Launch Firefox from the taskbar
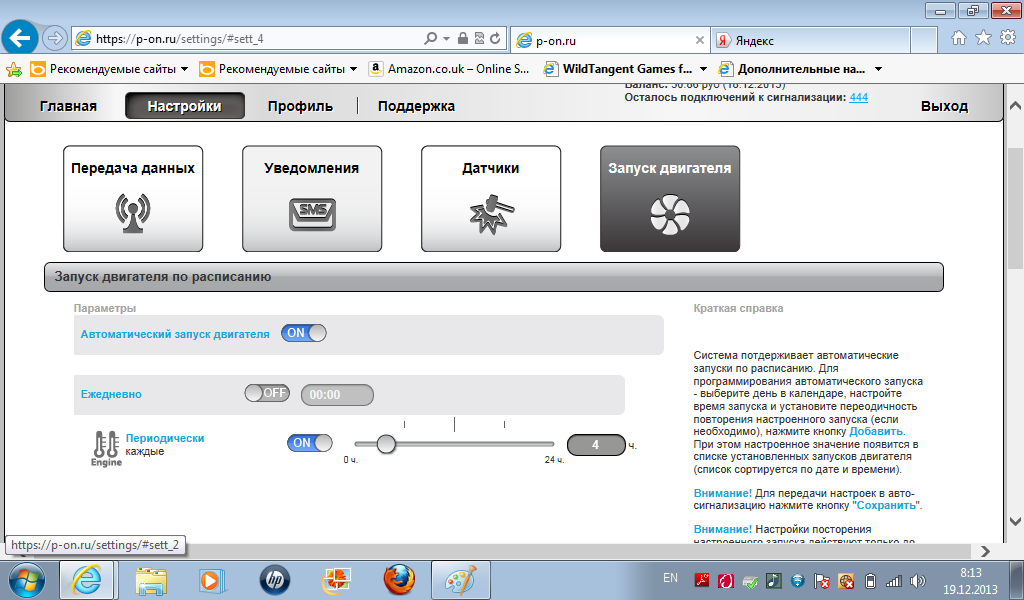This screenshot has width=1024, height=600. pyautogui.click(x=398, y=579)
